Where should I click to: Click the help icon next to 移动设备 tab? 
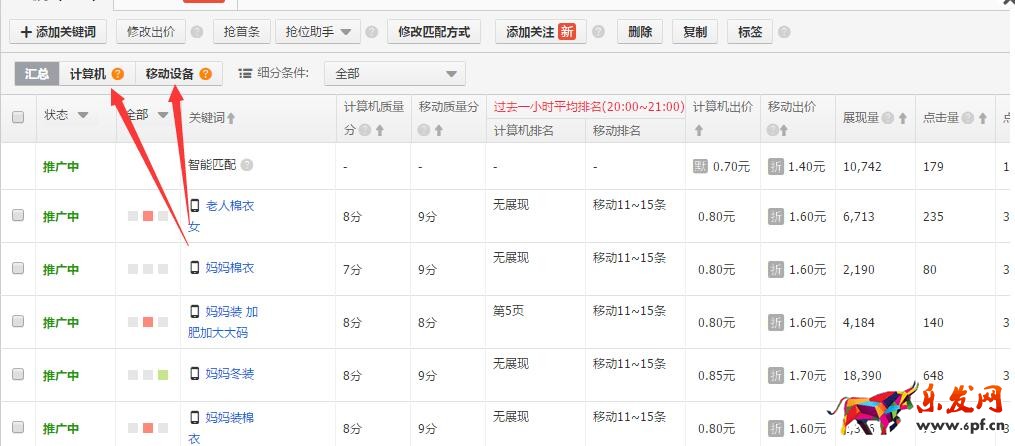(x=205, y=74)
